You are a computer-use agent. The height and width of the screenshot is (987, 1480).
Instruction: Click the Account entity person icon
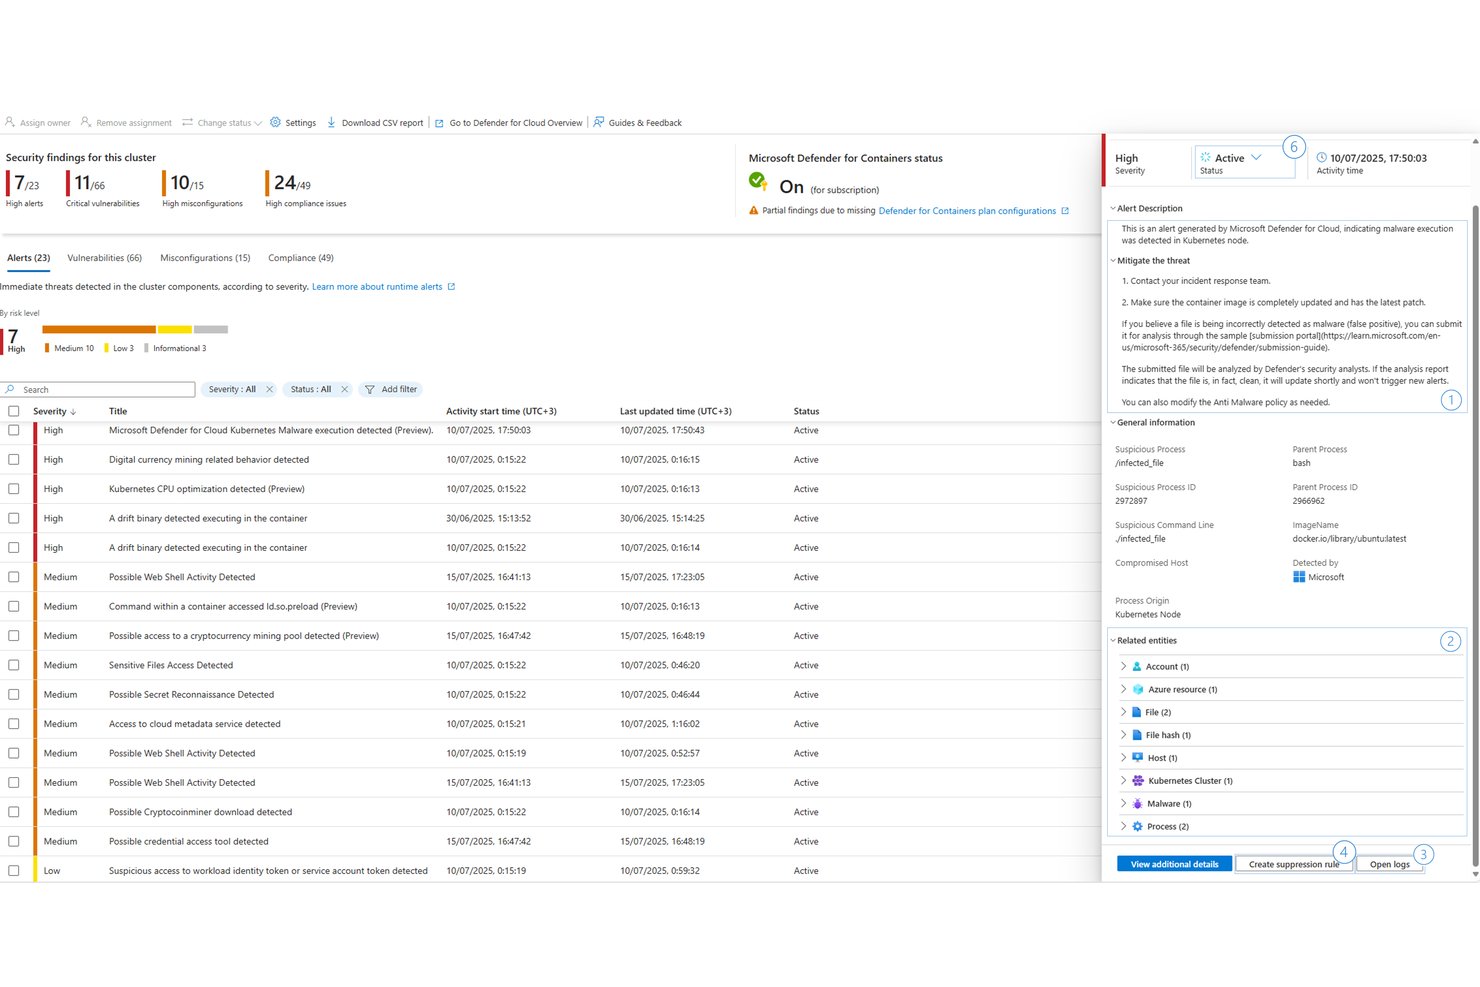[x=1136, y=666]
